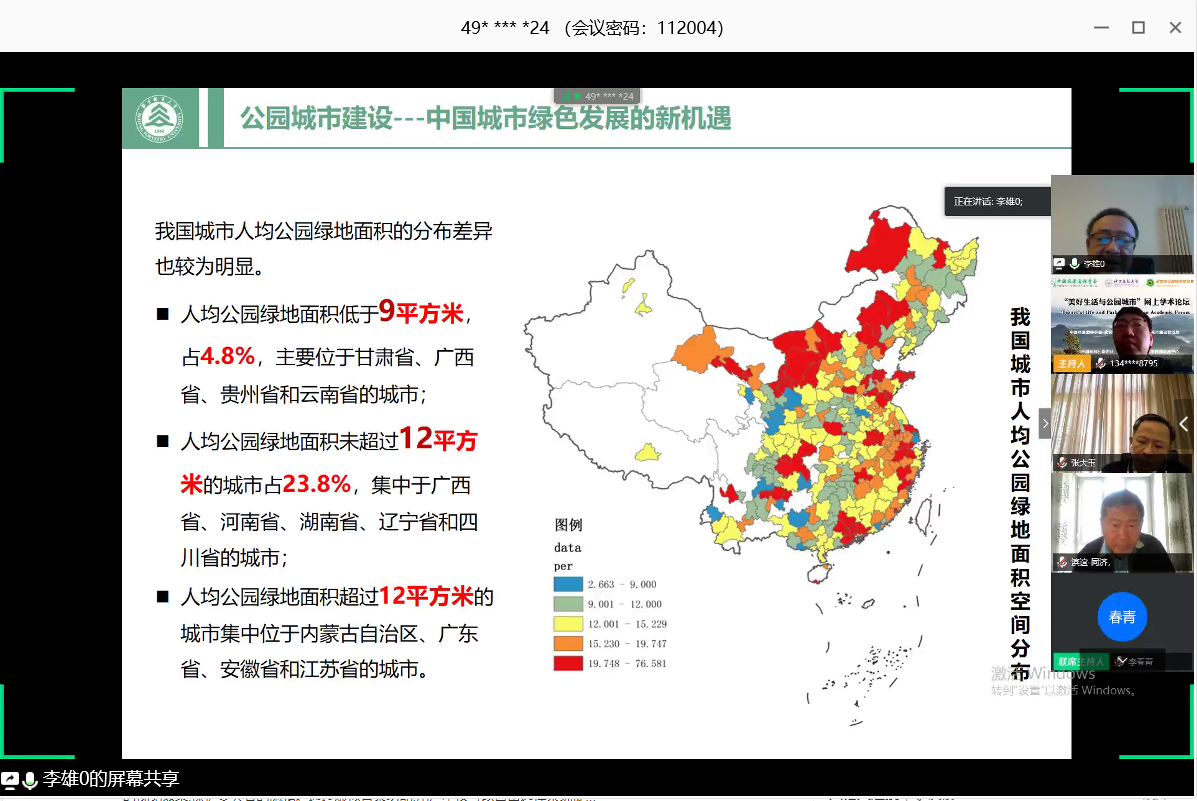The image size is (1197, 801).
Task: Click the microphone icon on 李雄0's video tile
Action: point(1075,264)
